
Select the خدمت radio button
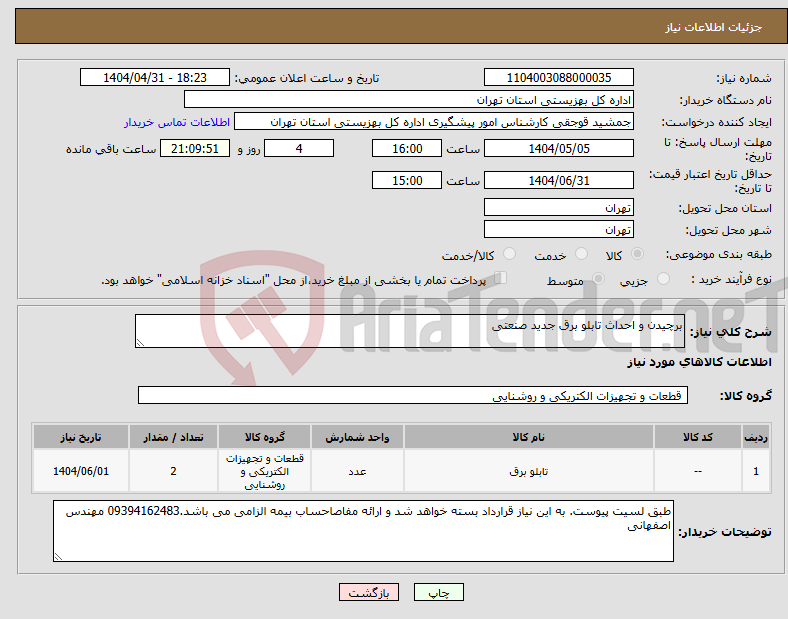581,254
